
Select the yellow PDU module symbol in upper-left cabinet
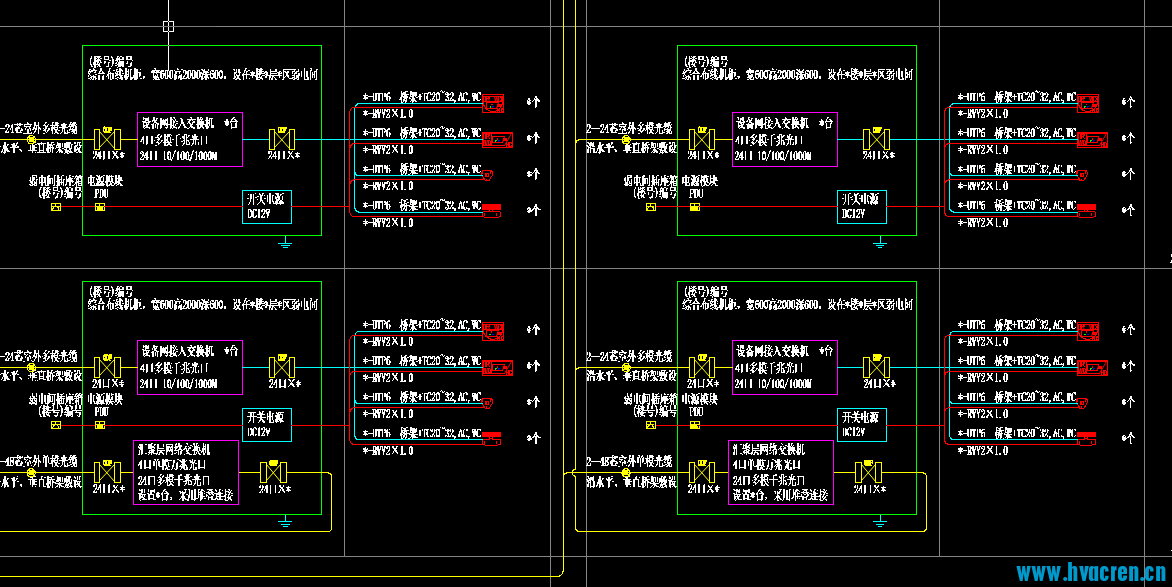(x=100, y=207)
